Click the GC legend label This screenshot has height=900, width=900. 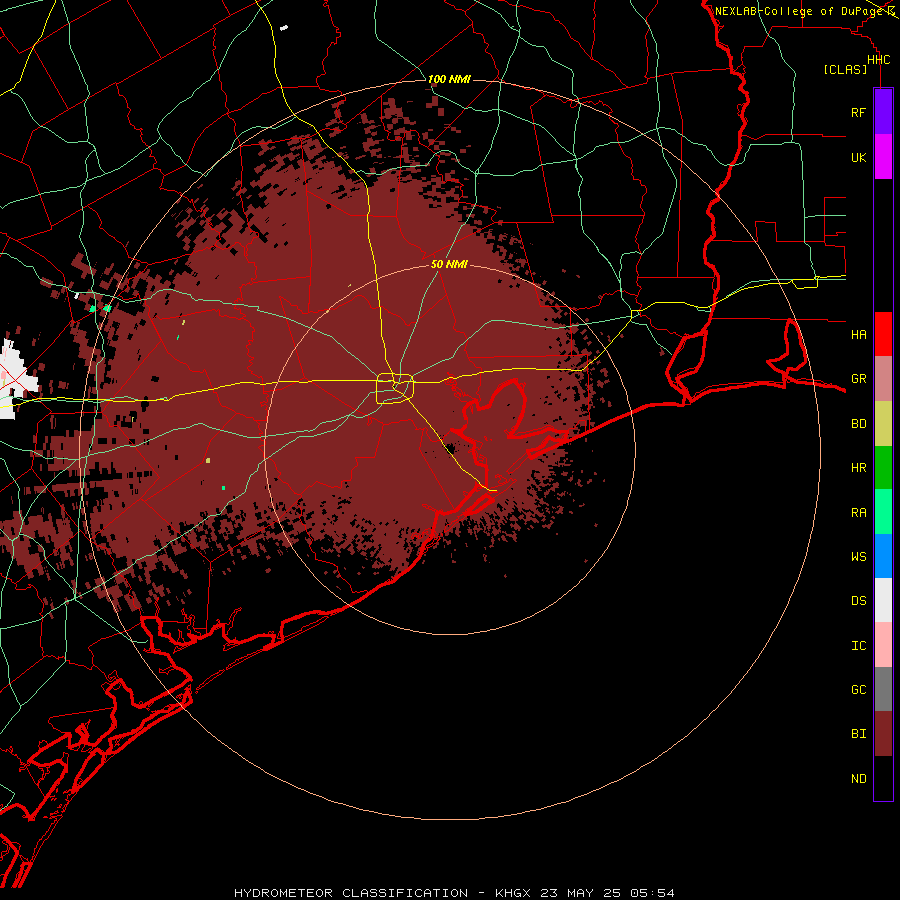pos(858,690)
